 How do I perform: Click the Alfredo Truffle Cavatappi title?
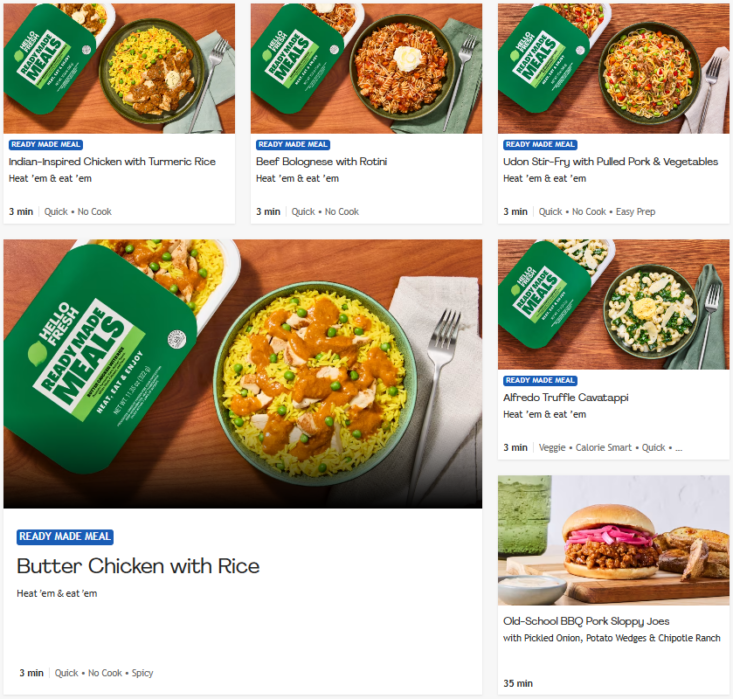pos(565,397)
